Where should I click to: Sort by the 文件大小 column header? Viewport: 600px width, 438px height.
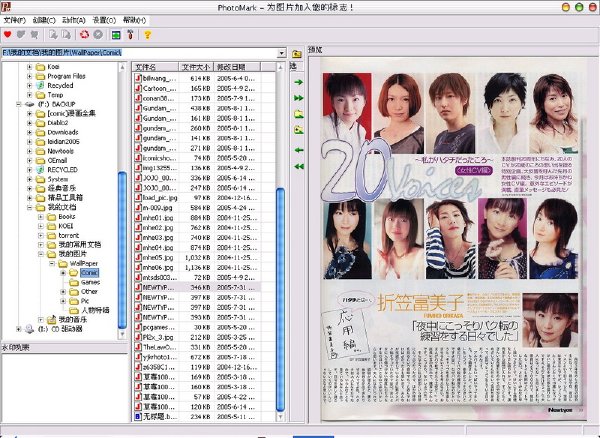click(196, 67)
